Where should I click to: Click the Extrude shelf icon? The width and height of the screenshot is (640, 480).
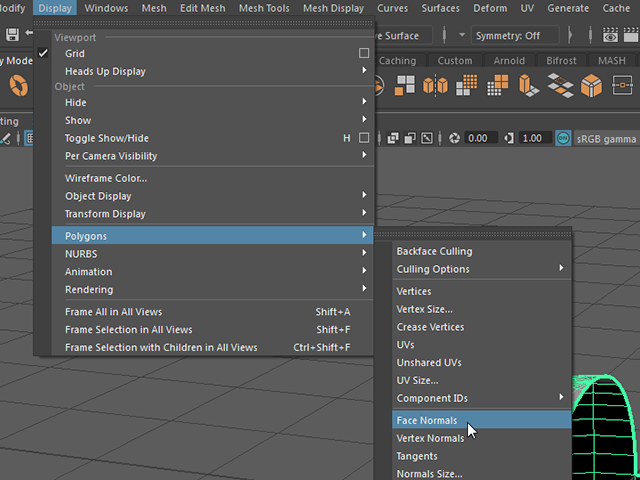(529, 86)
